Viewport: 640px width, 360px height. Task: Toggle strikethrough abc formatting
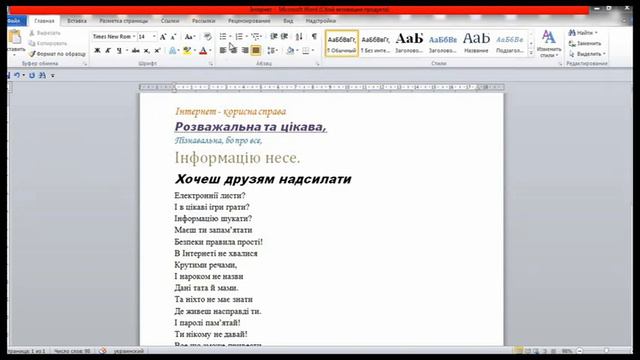136,51
